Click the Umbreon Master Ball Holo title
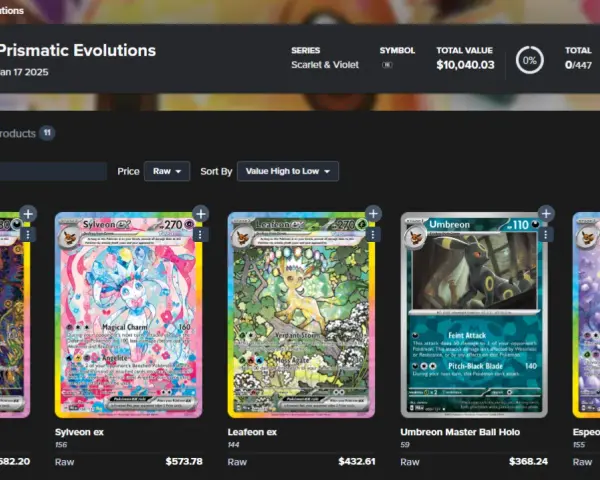This screenshot has height=480, width=600. [x=460, y=432]
